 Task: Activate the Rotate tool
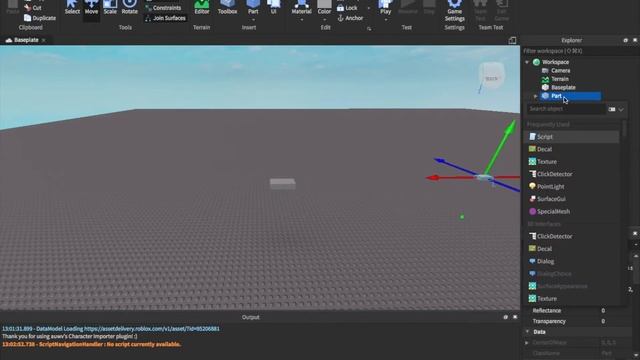pyautogui.click(x=129, y=7)
